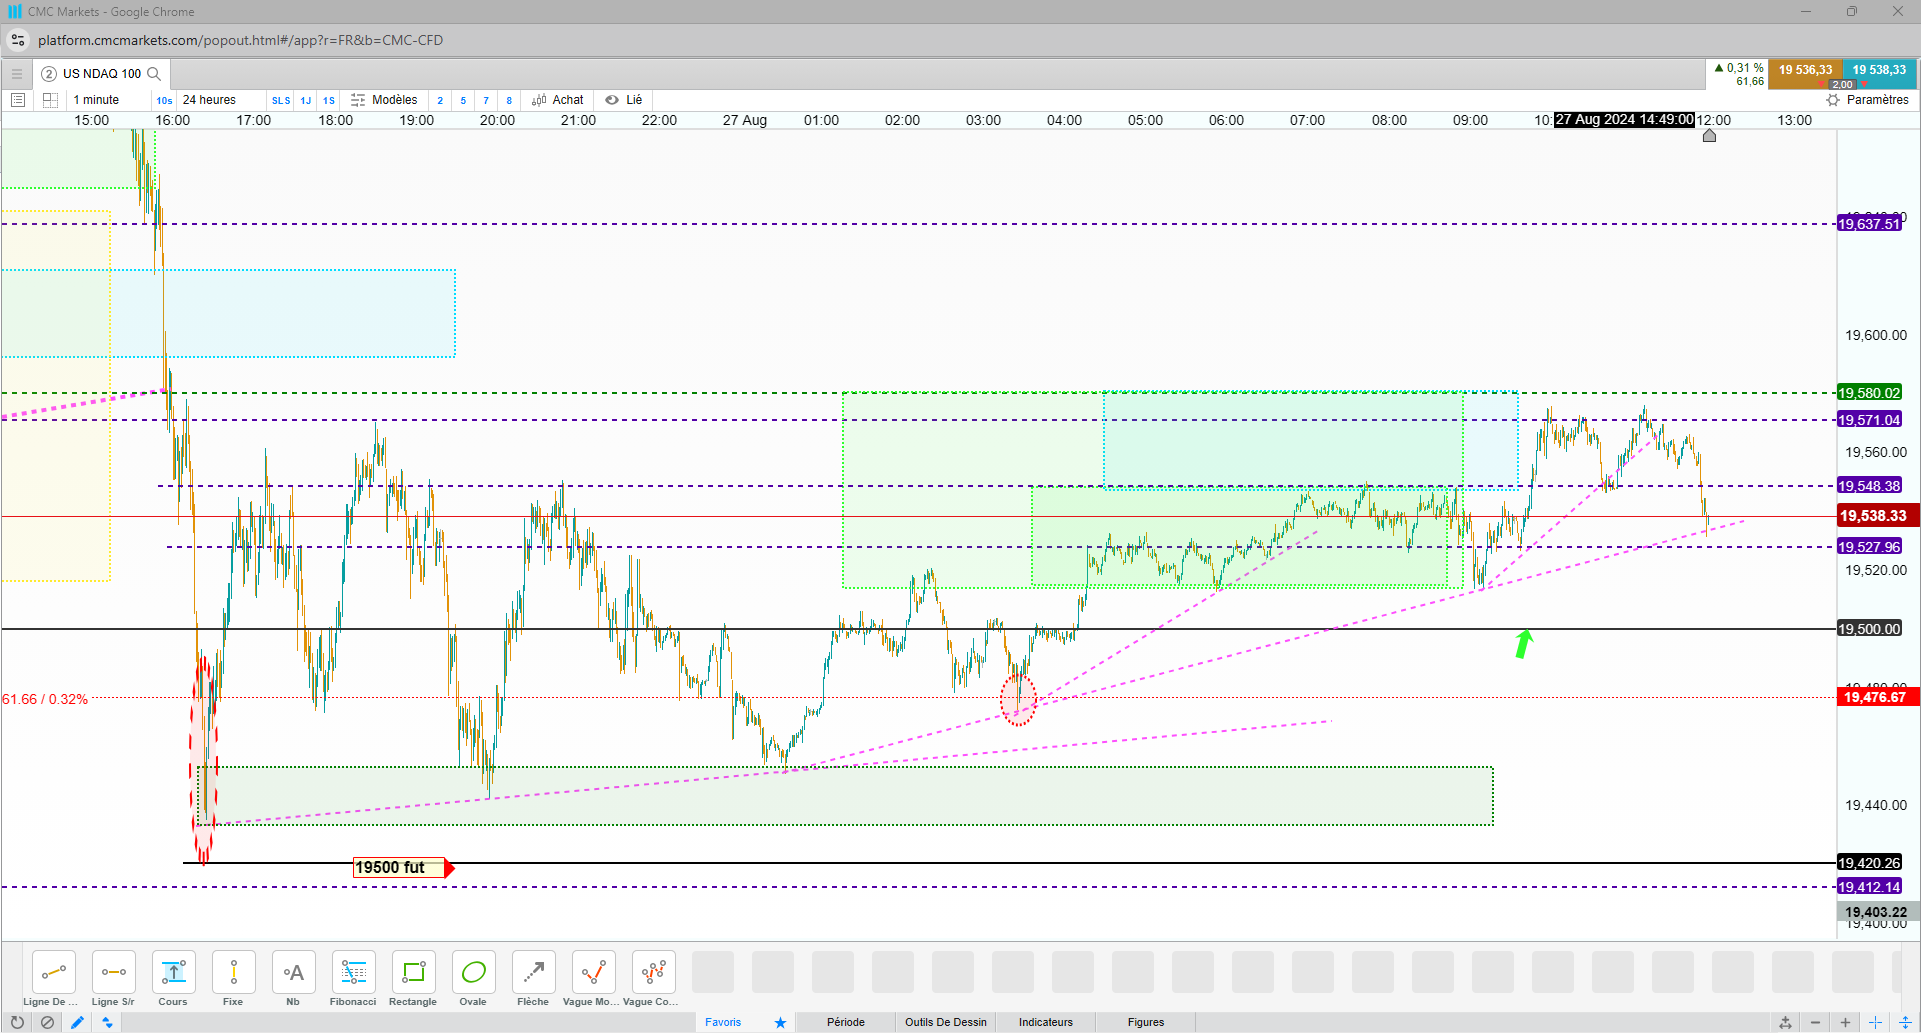Activate the Ligne S/r tool
Viewport: 1921px width, 1033px height.
click(x=113, y=979)
